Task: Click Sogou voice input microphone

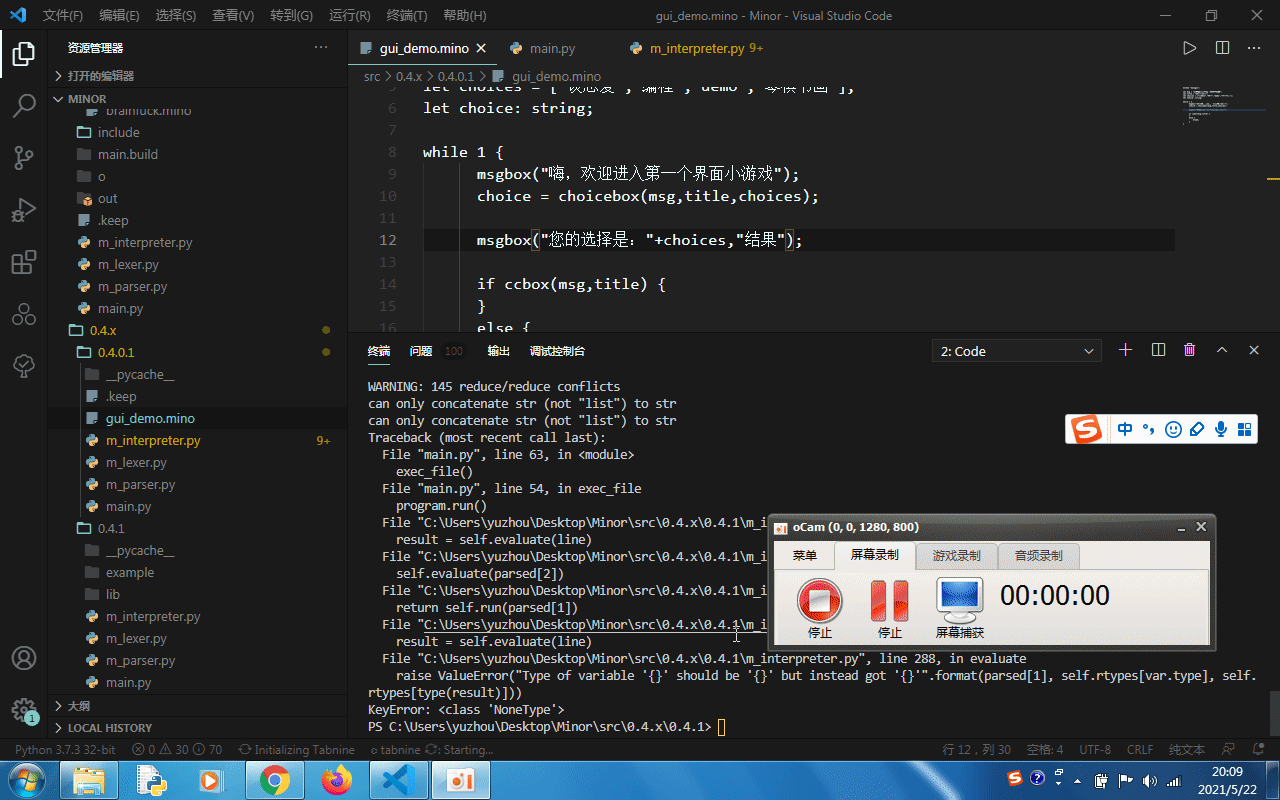Action: click(1221, 429)
